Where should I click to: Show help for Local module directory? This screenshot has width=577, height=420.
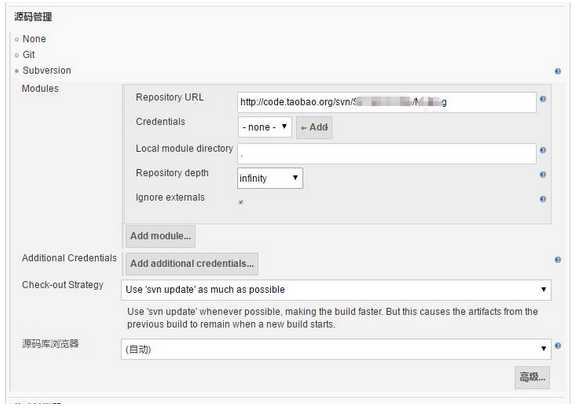pos(543,150)
